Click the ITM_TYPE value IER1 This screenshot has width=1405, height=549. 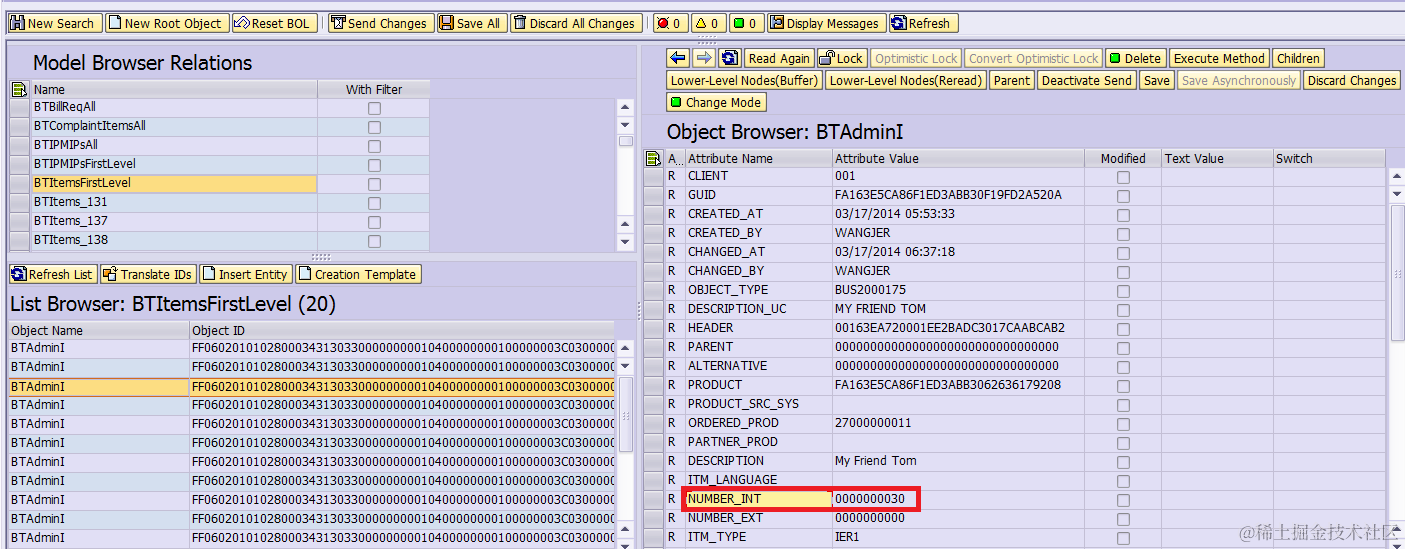point(847,537)
